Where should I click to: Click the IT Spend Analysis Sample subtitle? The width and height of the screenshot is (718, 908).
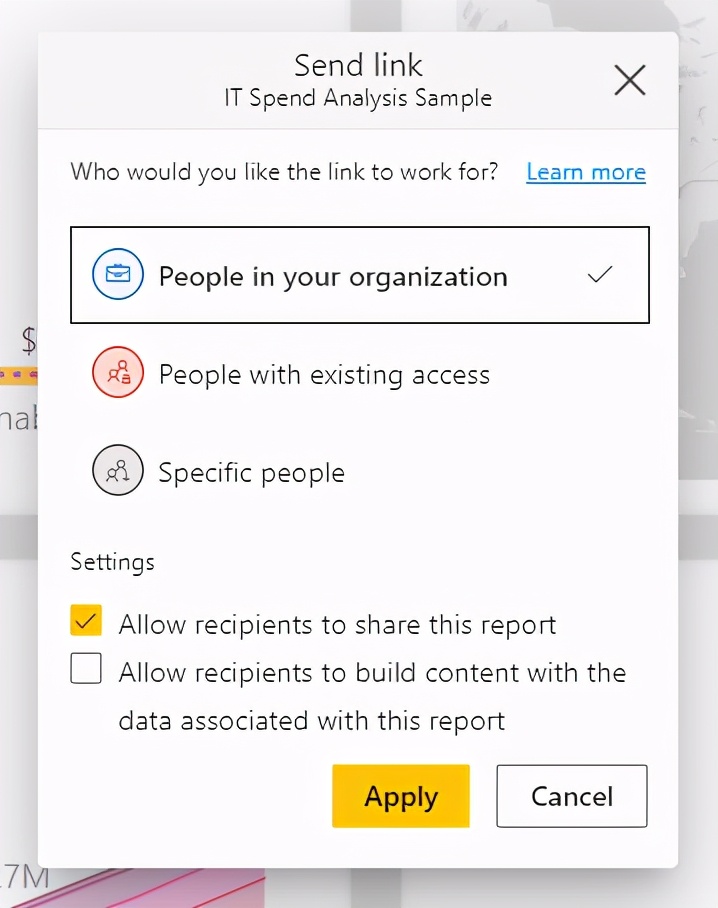(358, 98)
